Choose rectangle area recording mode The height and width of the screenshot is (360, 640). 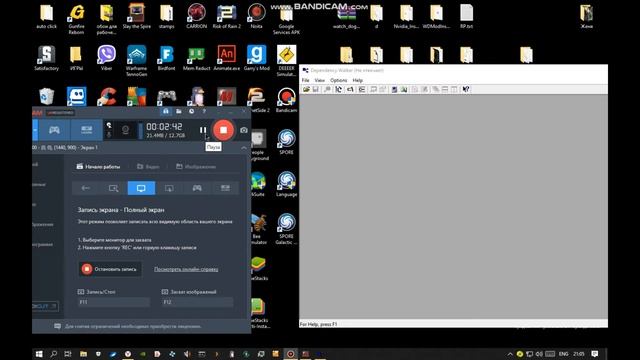pyautogui.click(x=113, y=188)
